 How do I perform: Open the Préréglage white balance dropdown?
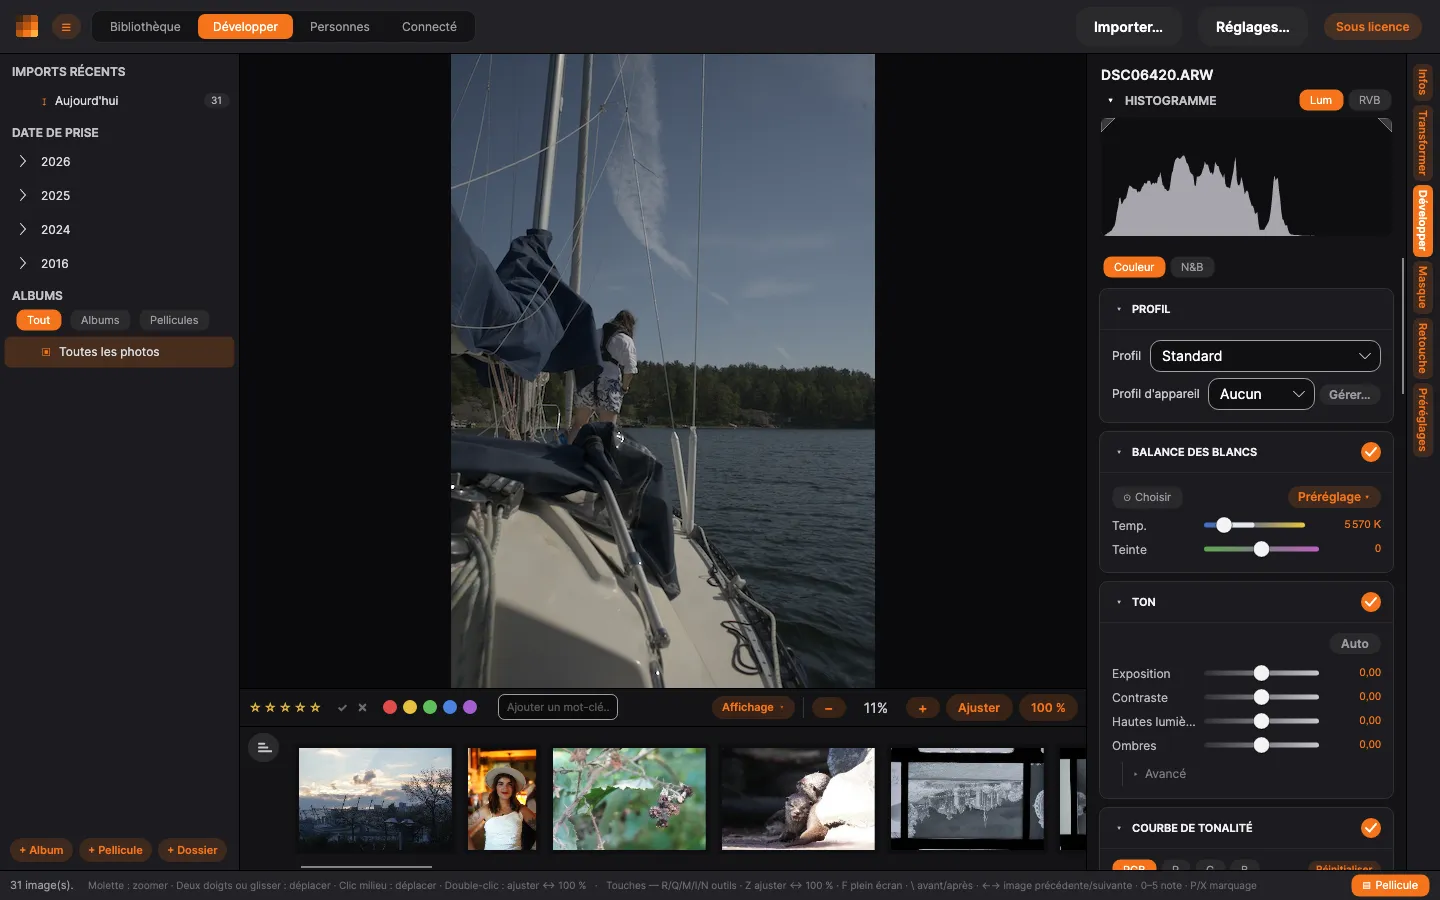point(1334,497)
